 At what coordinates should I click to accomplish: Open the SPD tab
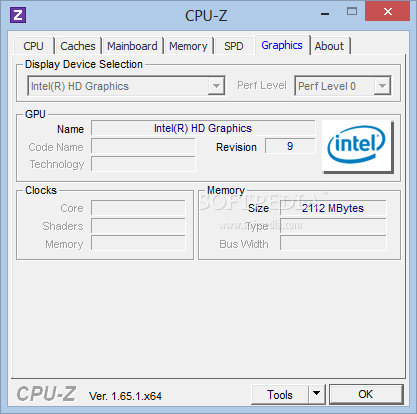(234, 46)
